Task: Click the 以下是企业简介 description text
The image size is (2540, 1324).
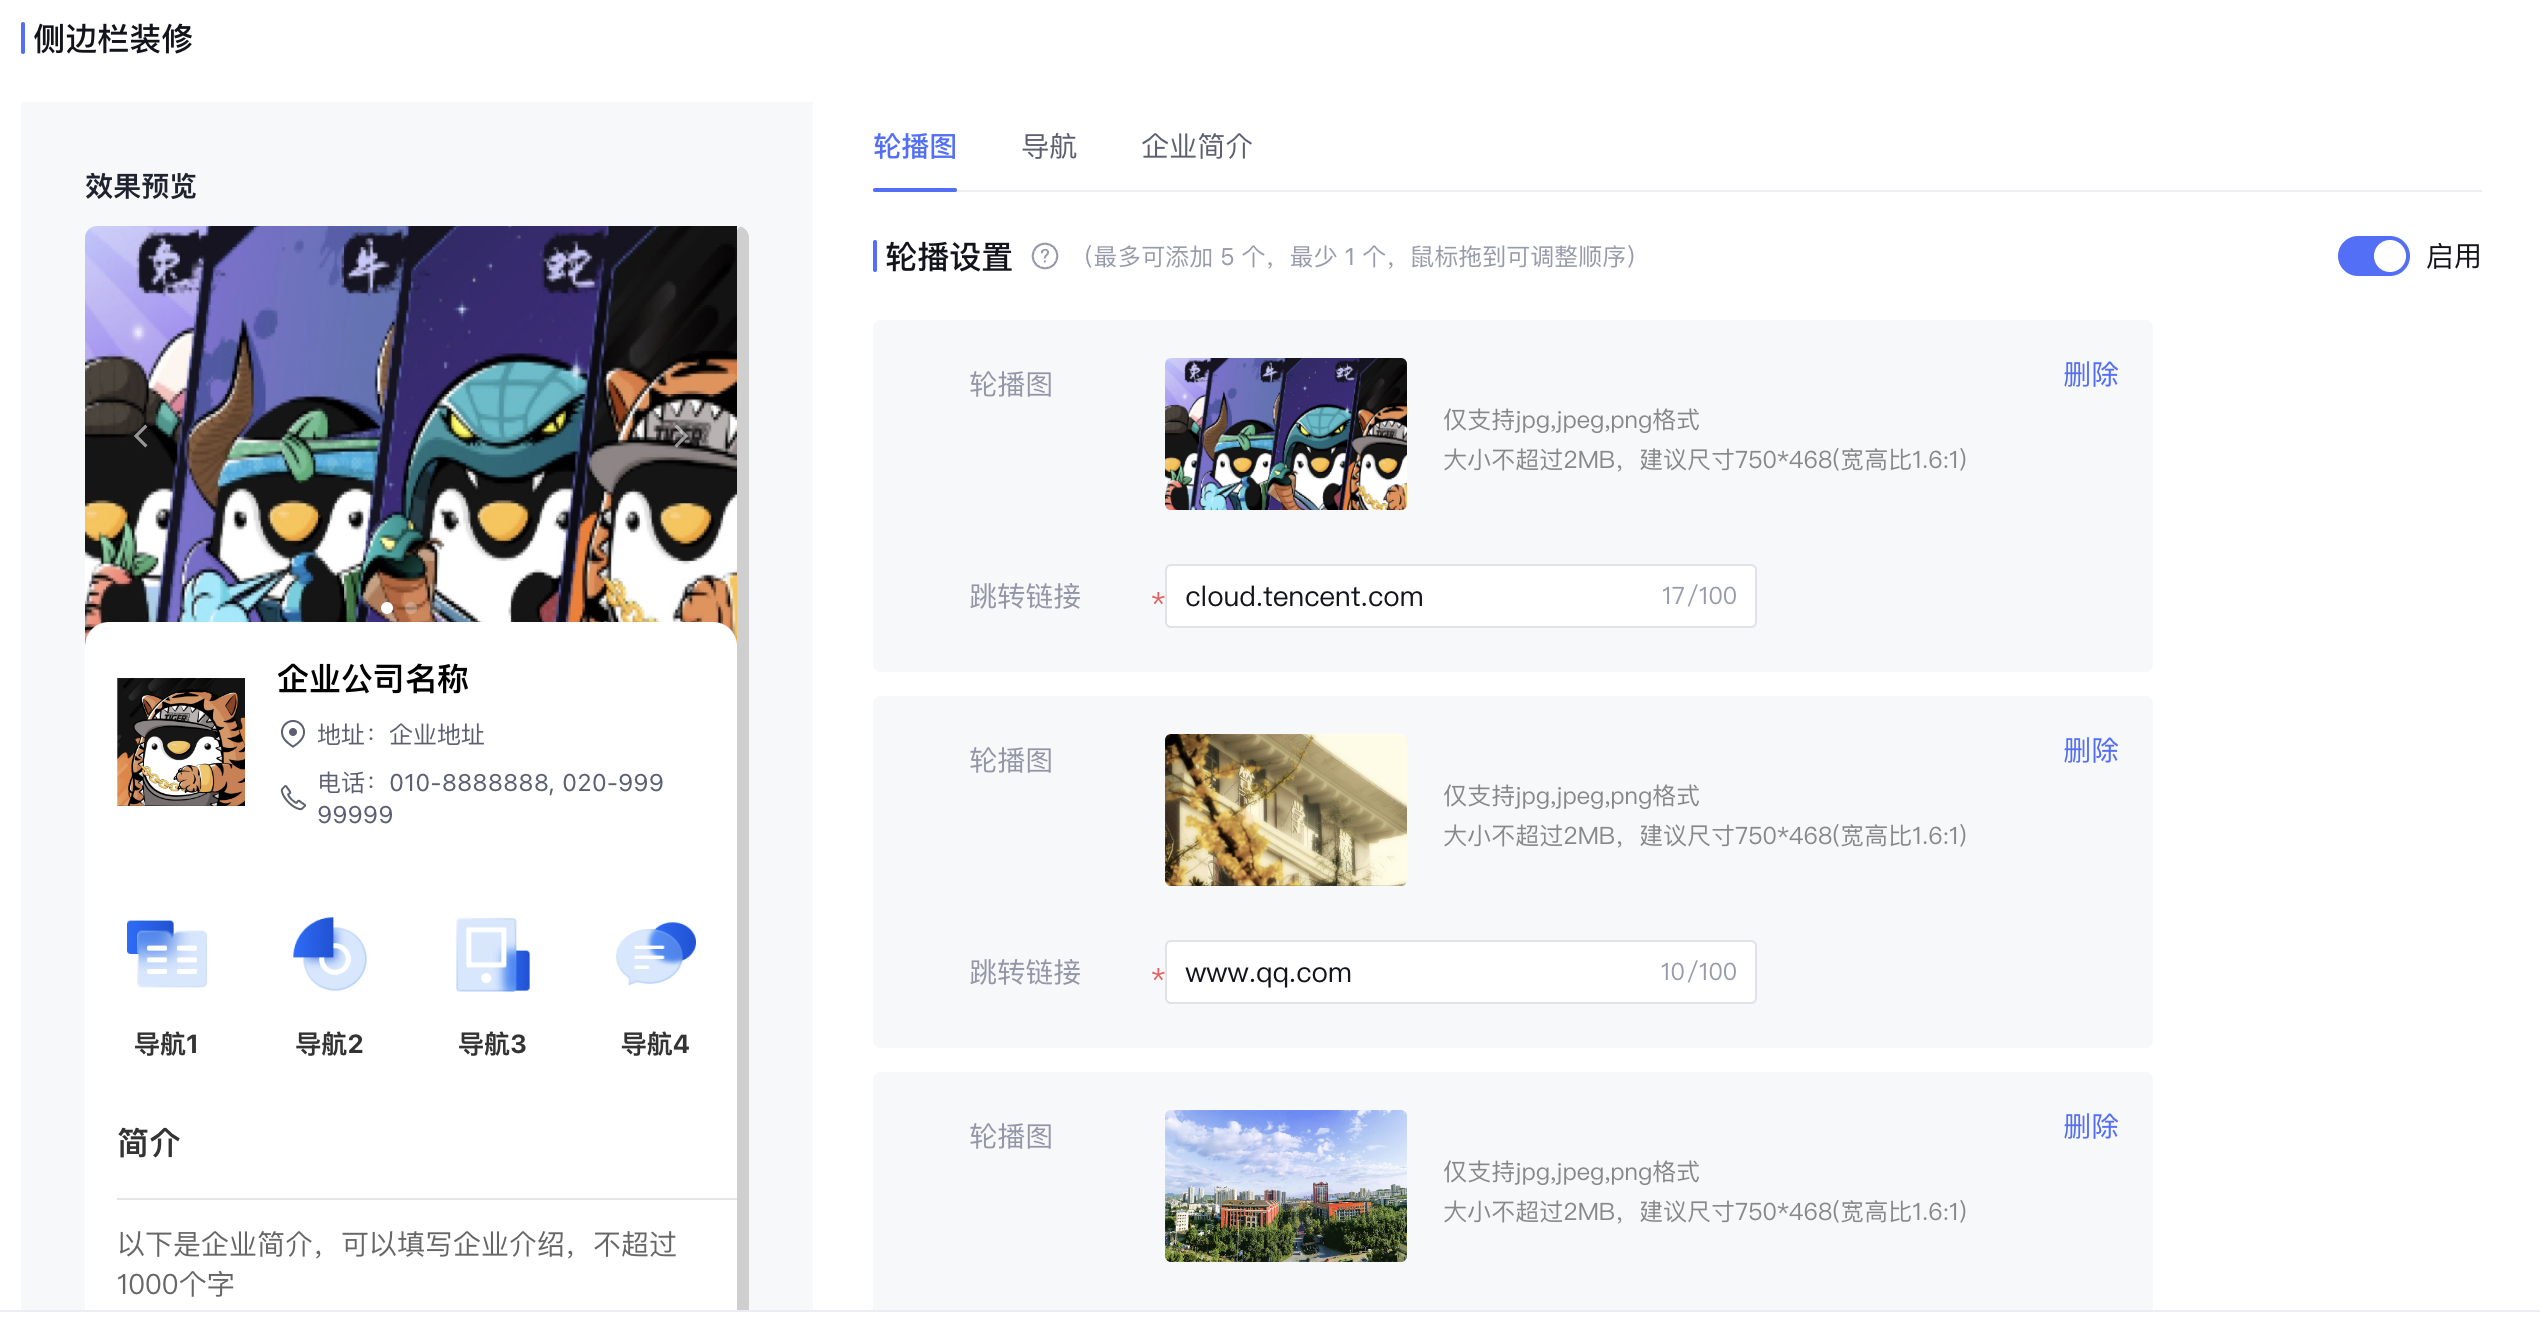Action: [397, 1264]
